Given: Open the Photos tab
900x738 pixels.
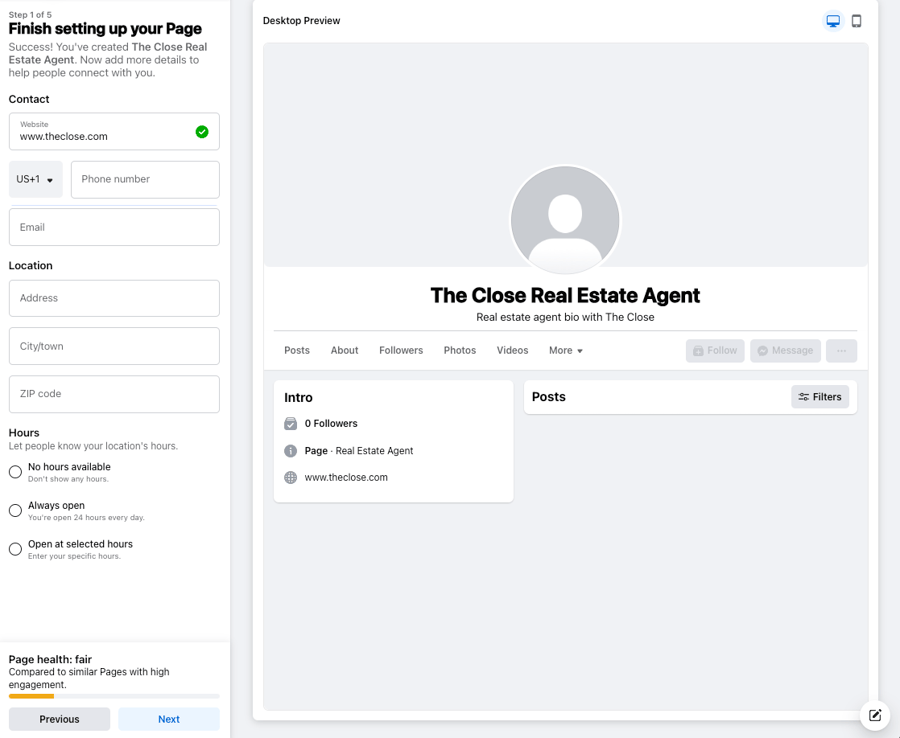Looking at the screenshot, I should tap(459, 350).
